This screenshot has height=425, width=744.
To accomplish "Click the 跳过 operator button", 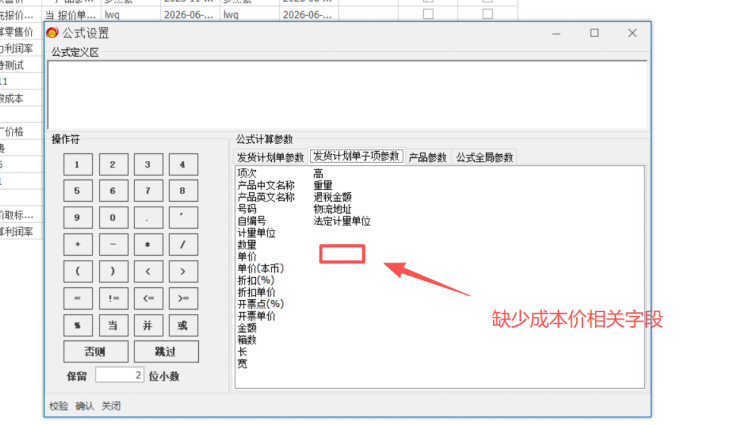I will pyautogui.click(x=166, y=351).
